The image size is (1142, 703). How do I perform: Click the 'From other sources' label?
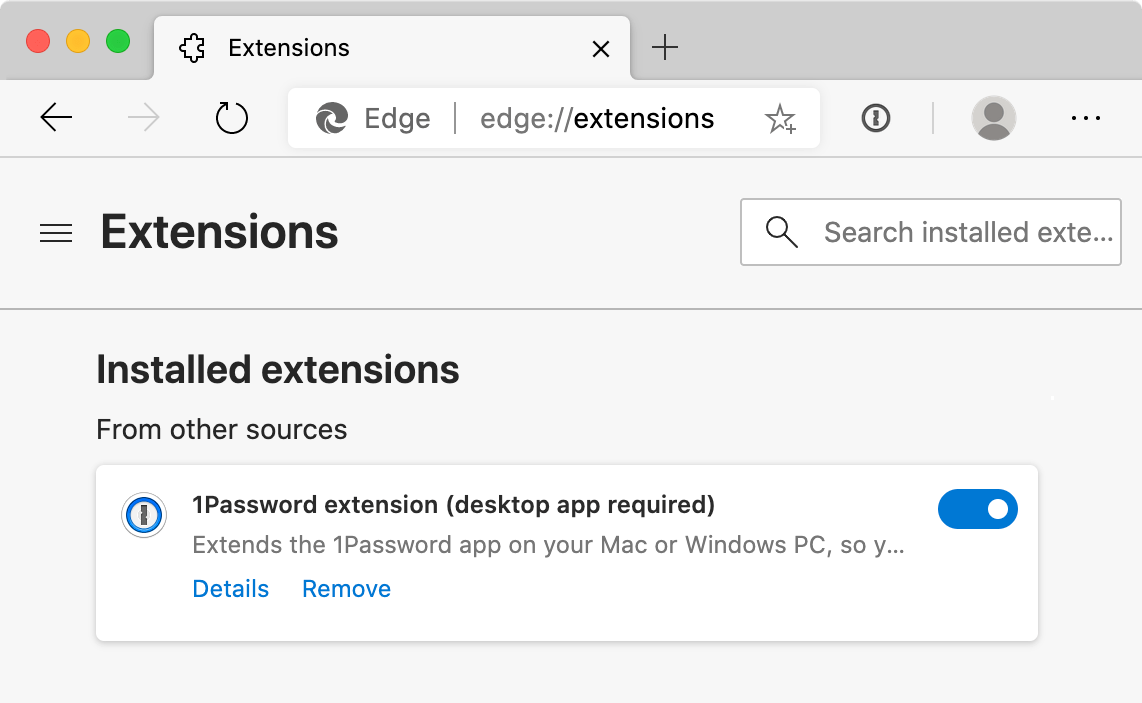(221, 430)
